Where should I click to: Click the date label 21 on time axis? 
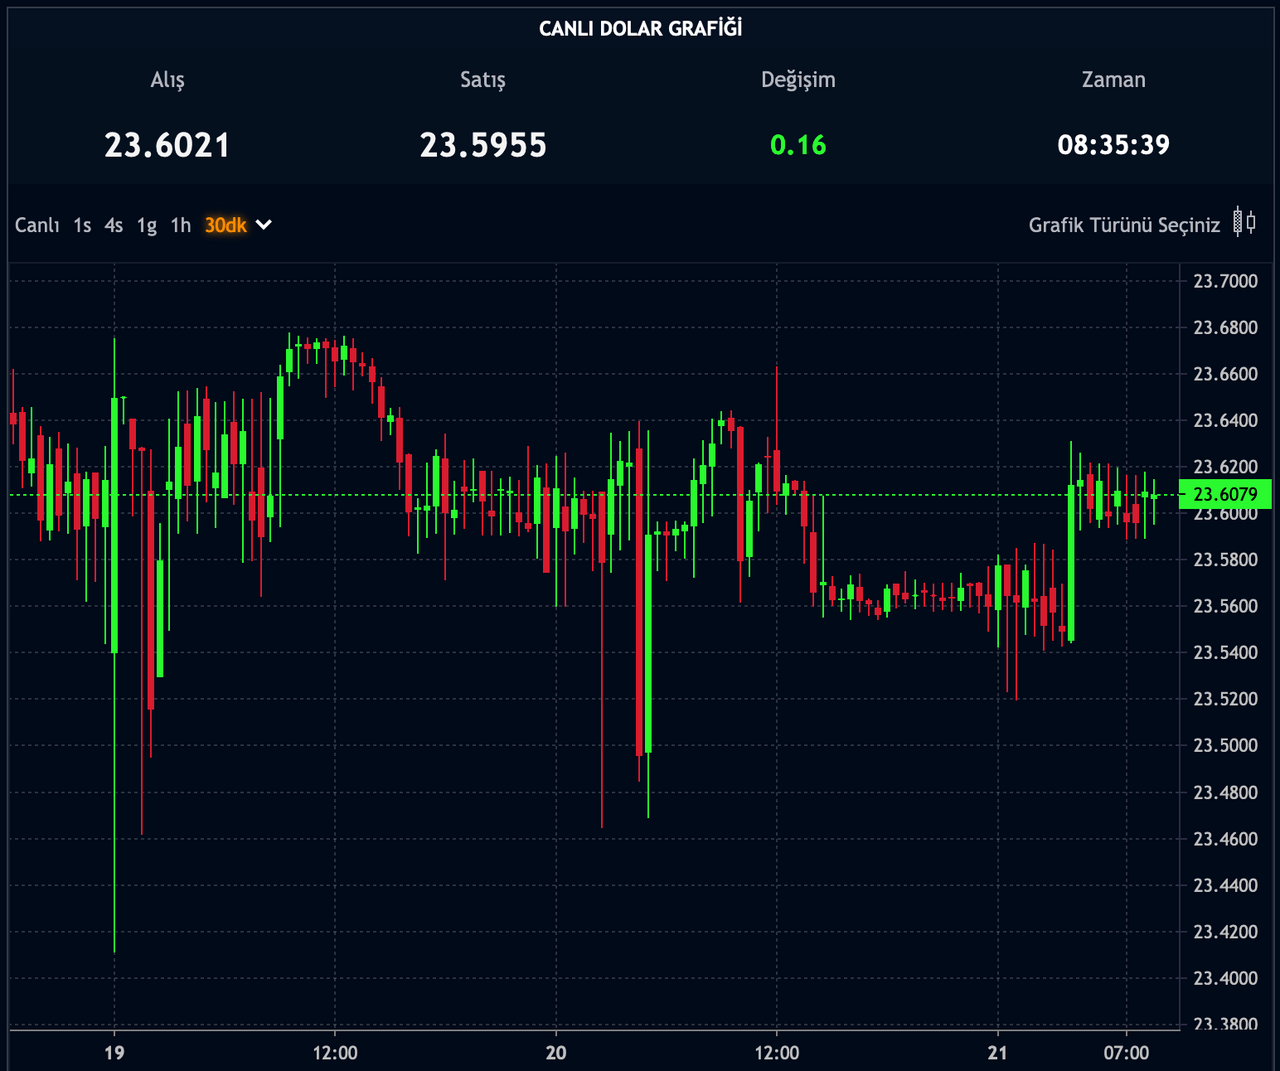pyautogui.click(x=997, y=1052)
